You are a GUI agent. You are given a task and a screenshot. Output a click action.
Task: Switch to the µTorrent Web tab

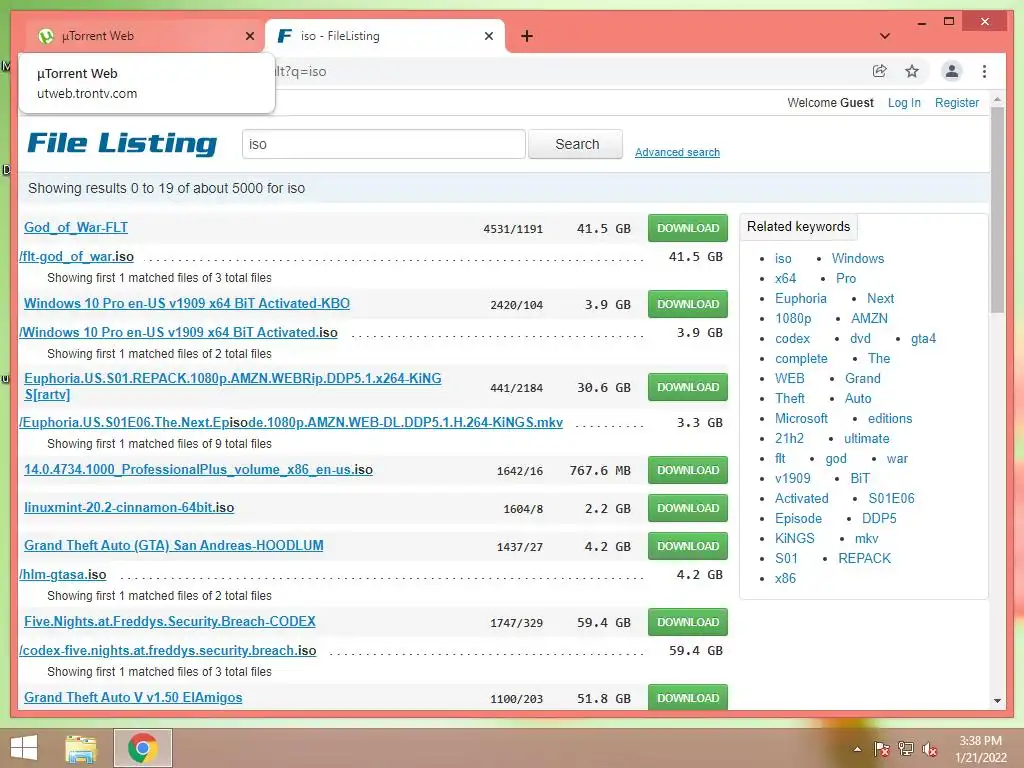tap(144, 36)
